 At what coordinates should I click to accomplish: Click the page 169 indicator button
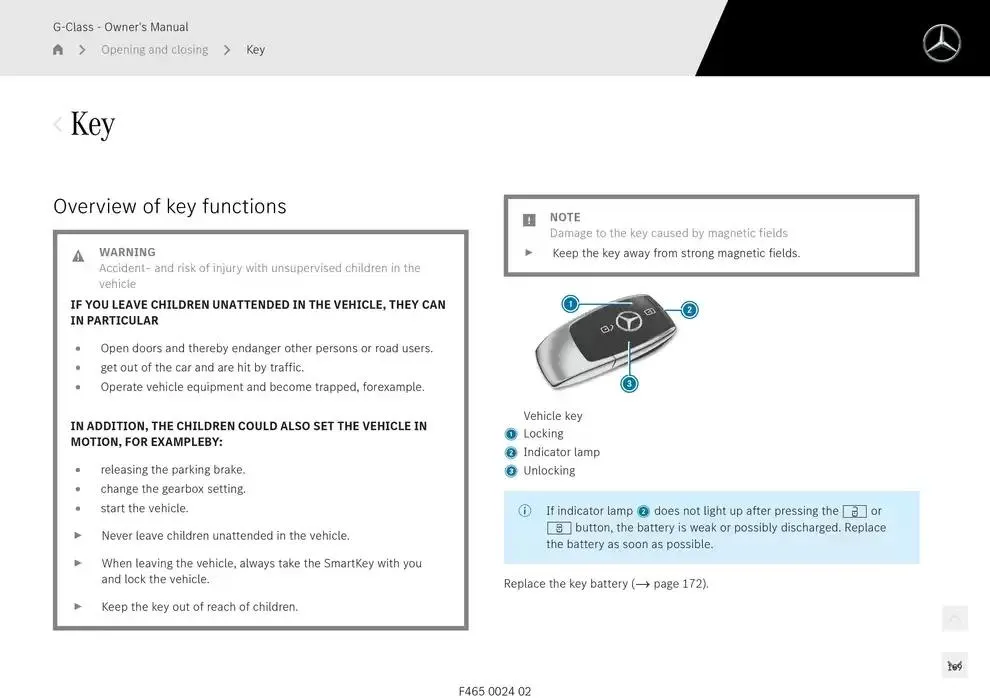(954, 666)
